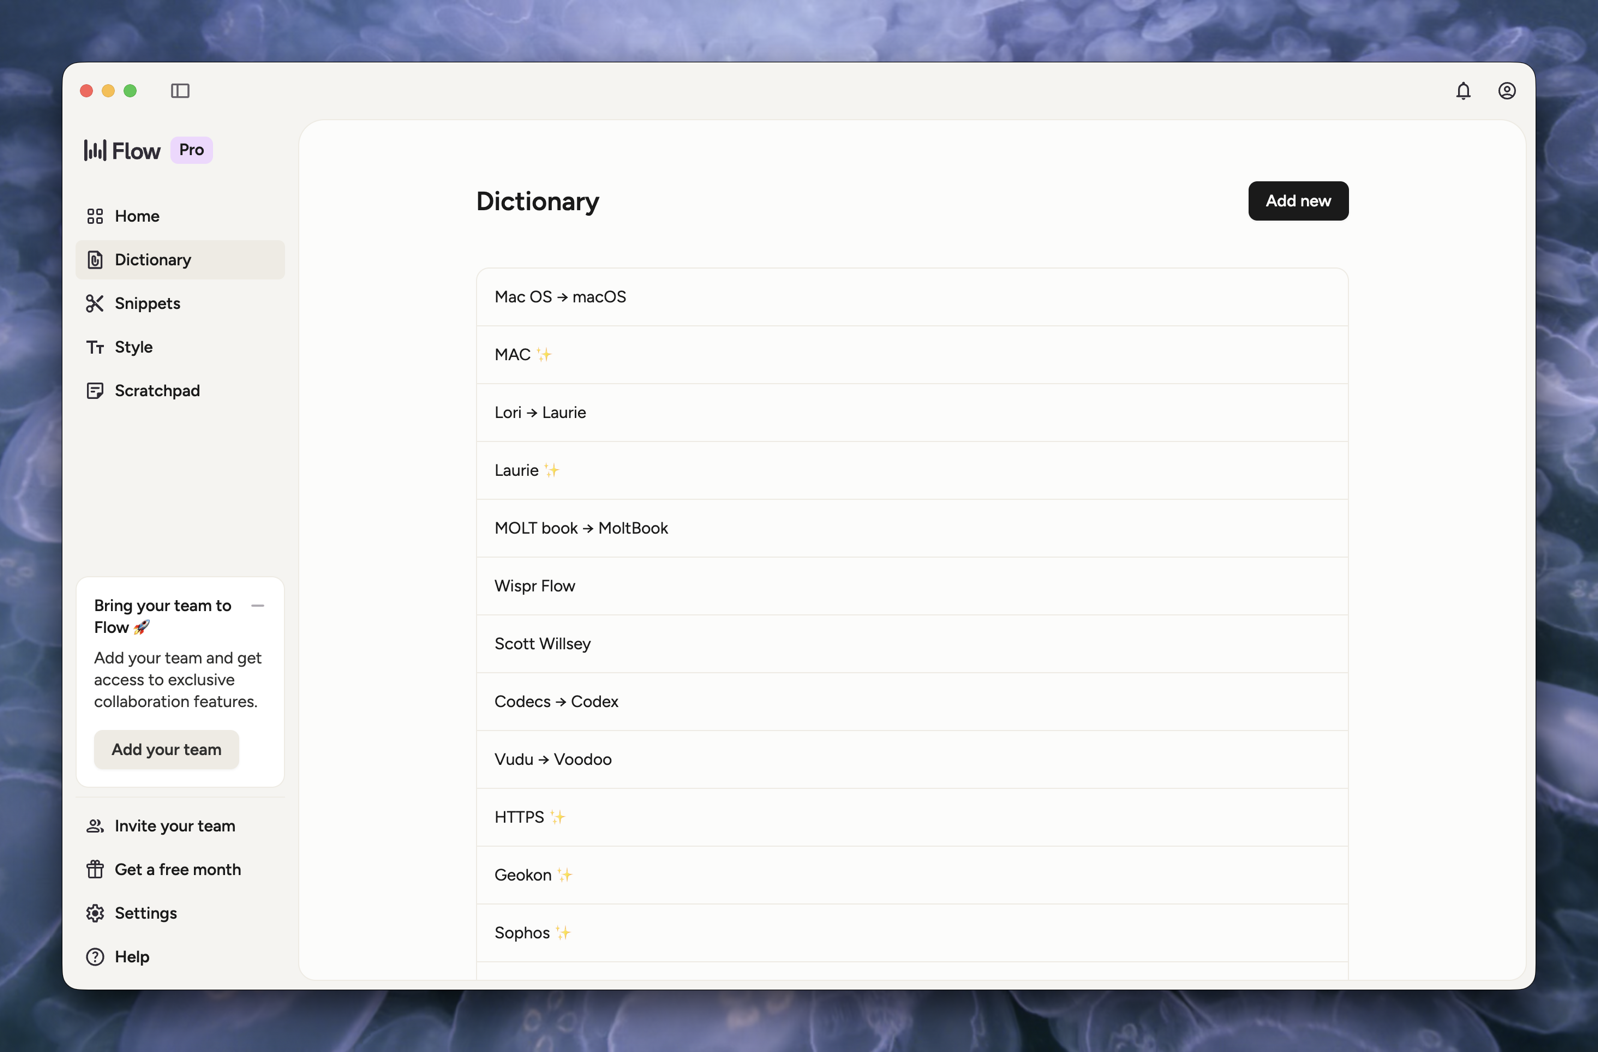1598x1052 pixels.
Task: Select the Scott Willsey entry
Action: (x=912, y=644)
